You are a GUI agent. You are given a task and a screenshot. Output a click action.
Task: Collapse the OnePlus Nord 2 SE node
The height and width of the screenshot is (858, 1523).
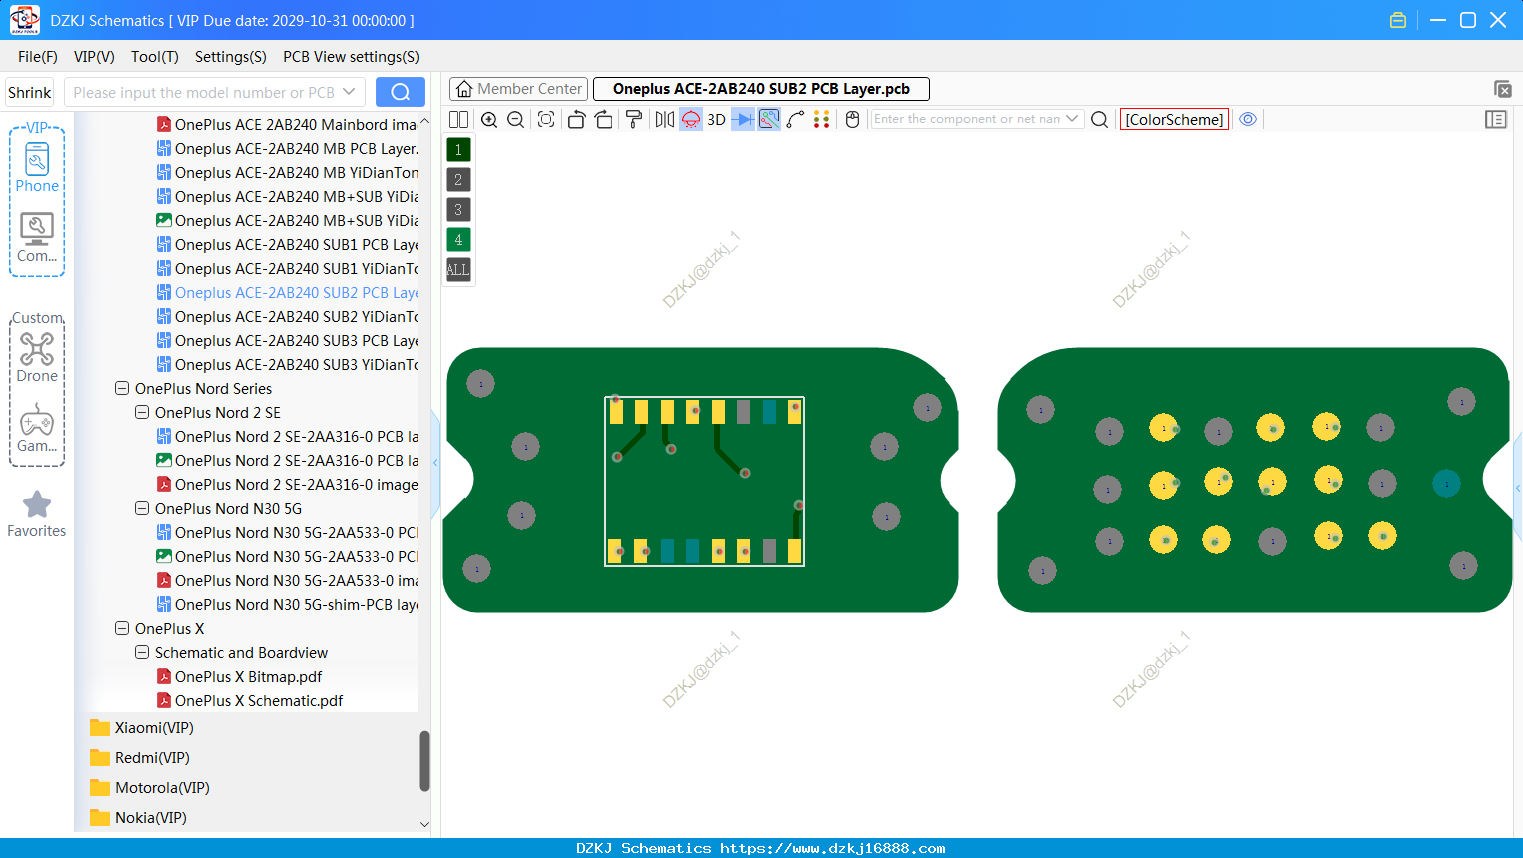(x=142, y=412)
